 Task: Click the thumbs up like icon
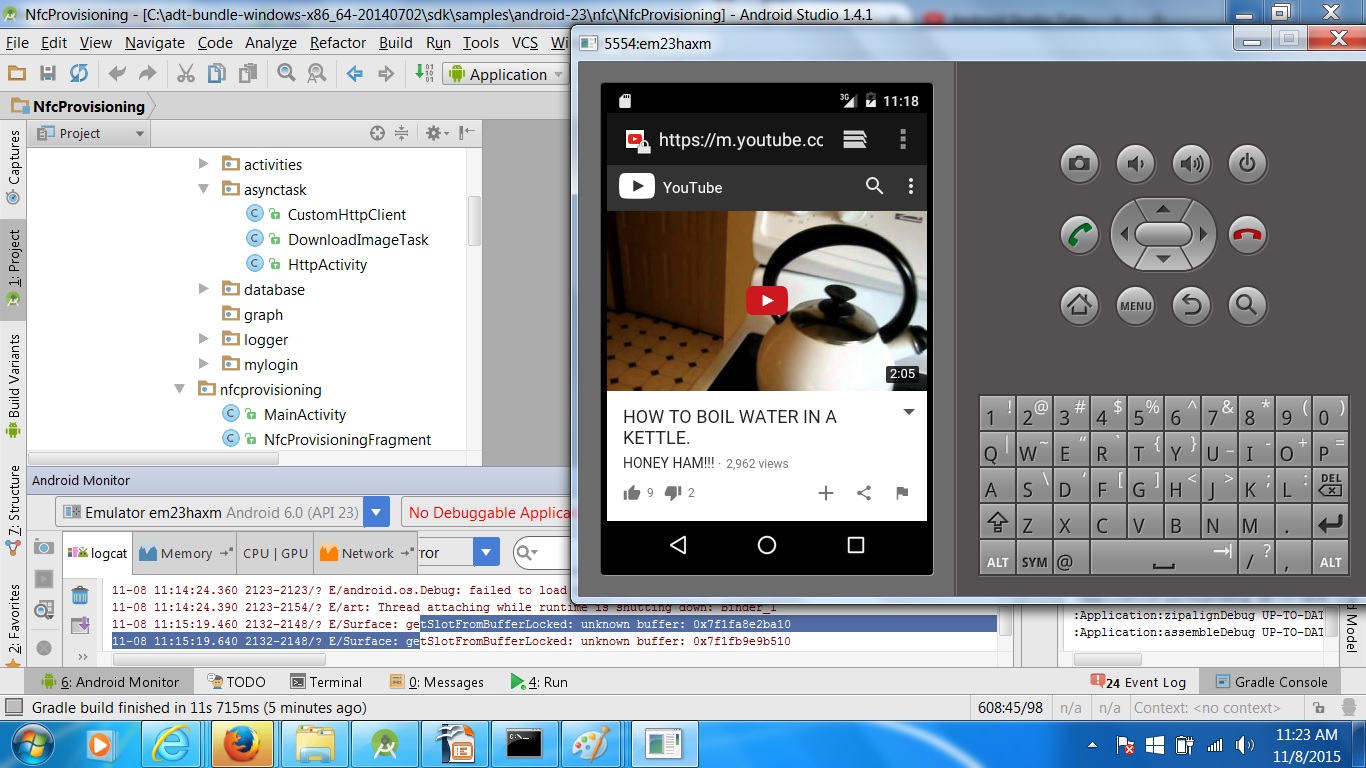pyautogui.click(x=631, y=493)
